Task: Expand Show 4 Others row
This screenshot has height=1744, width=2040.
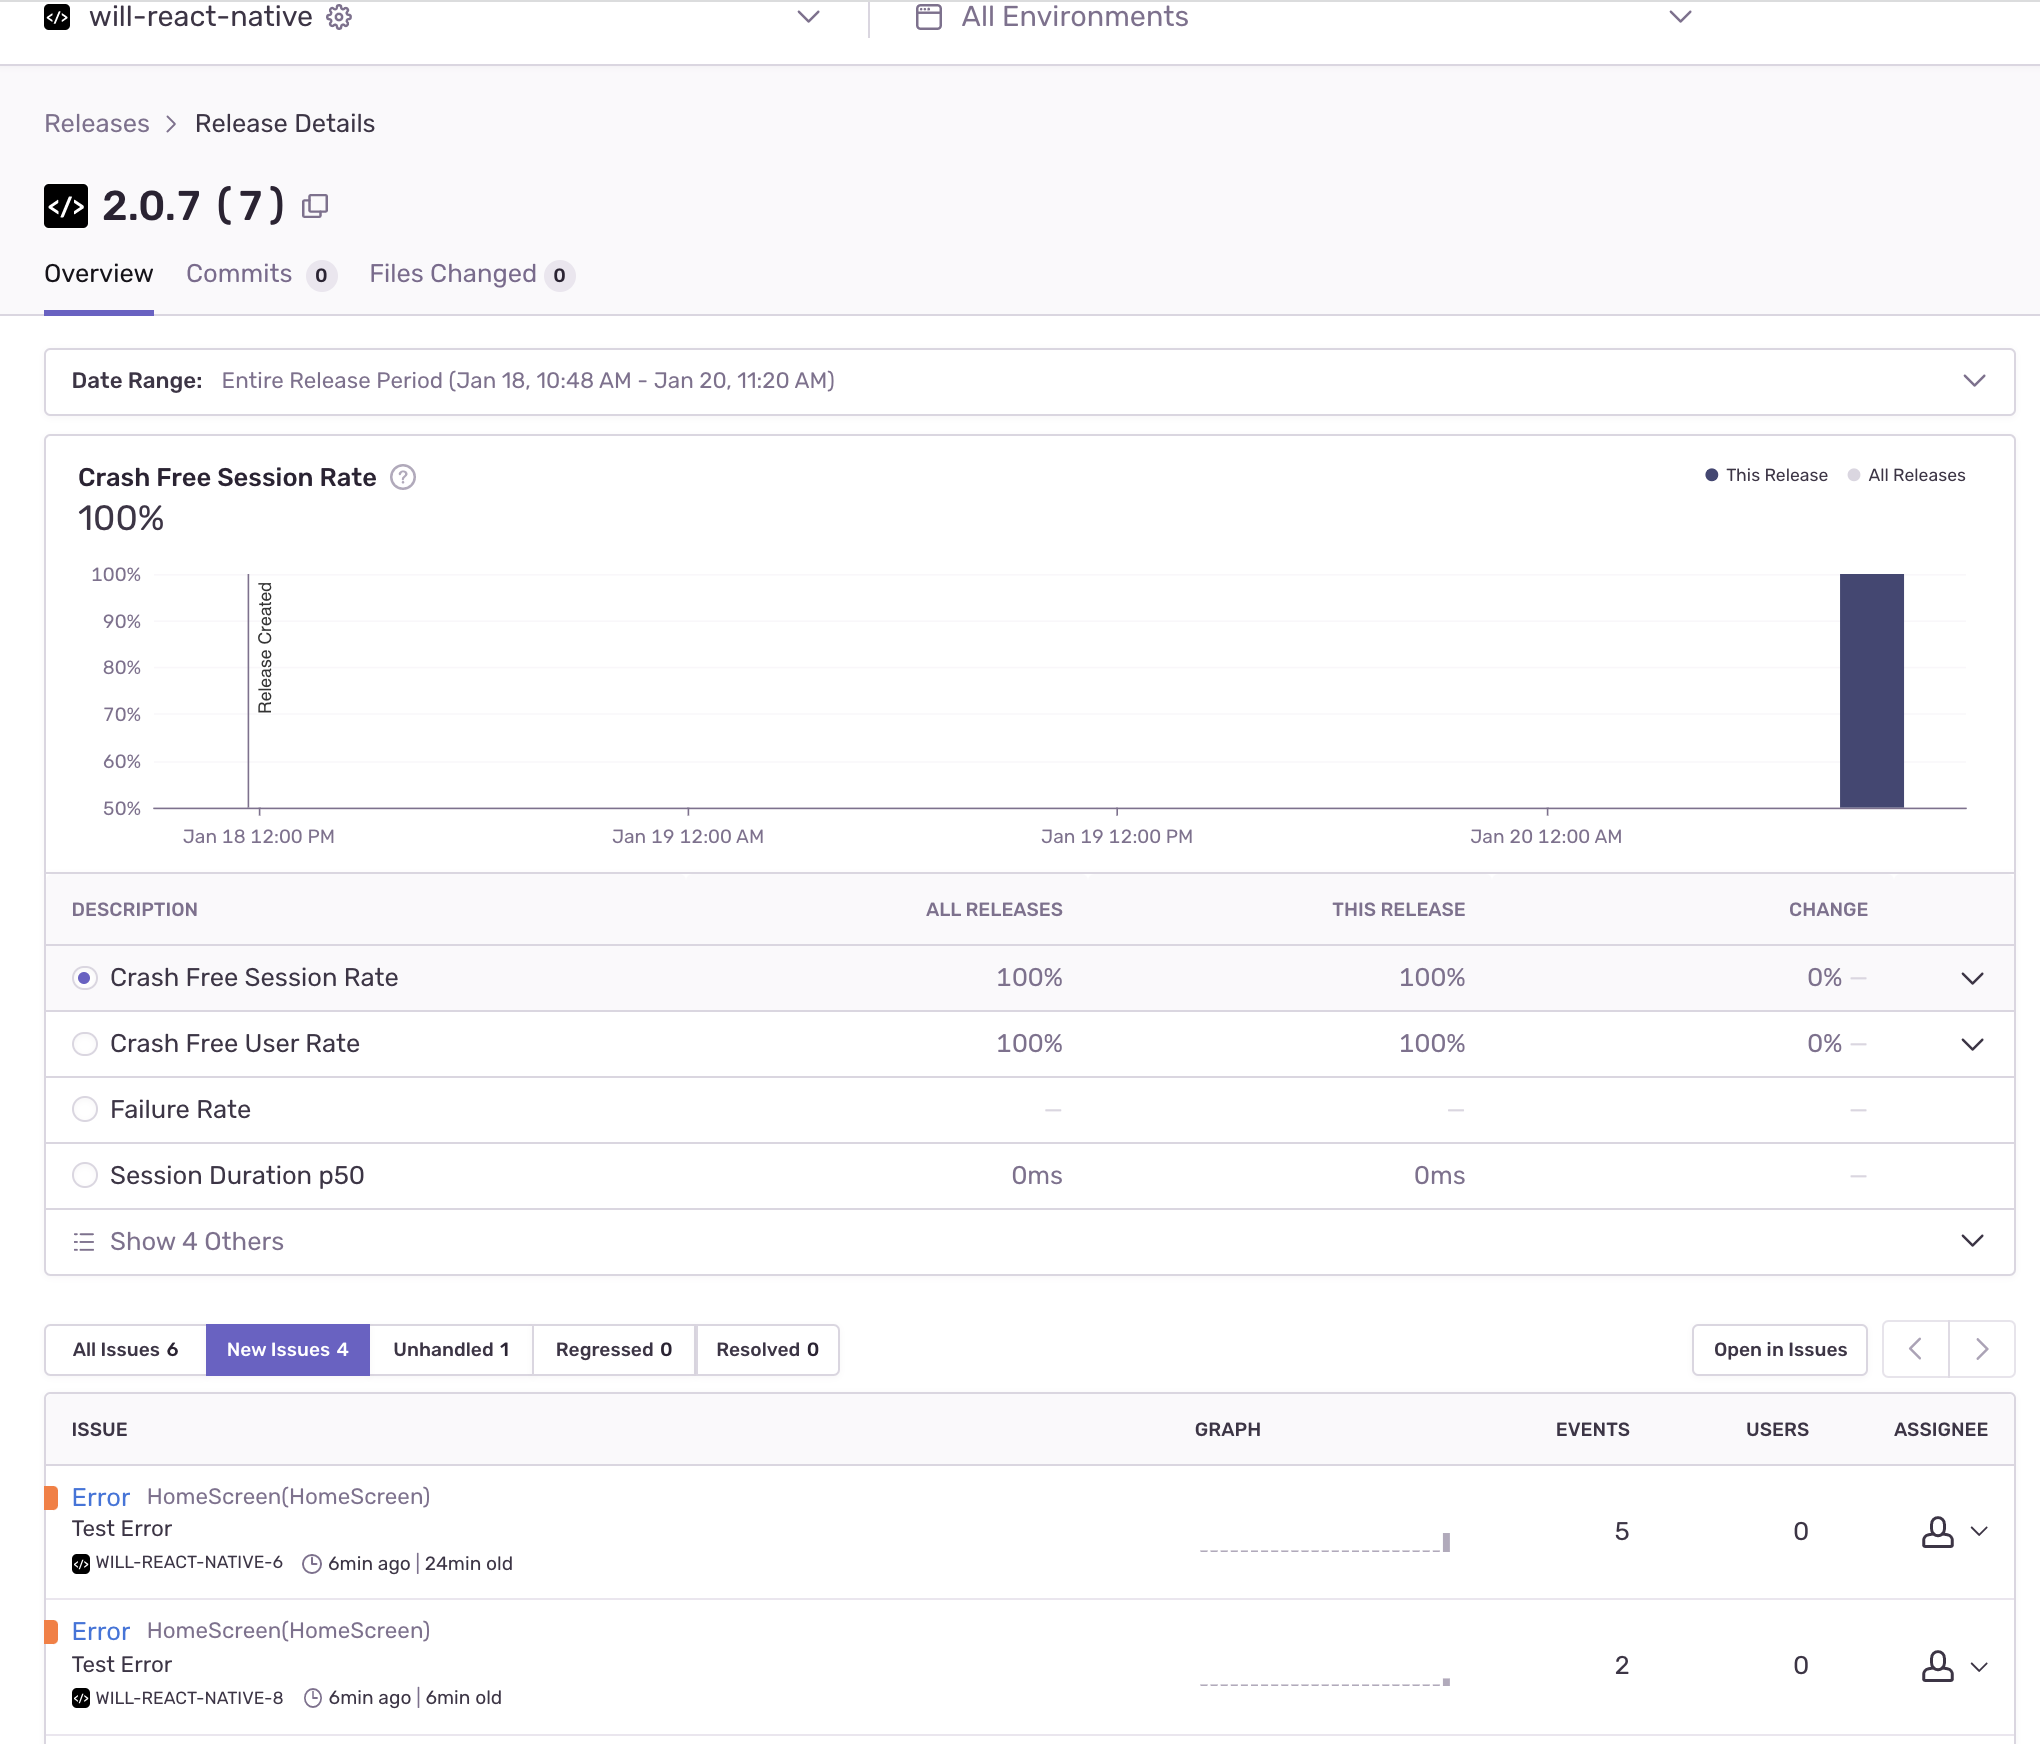Action: click(x=1971, y=1241)
